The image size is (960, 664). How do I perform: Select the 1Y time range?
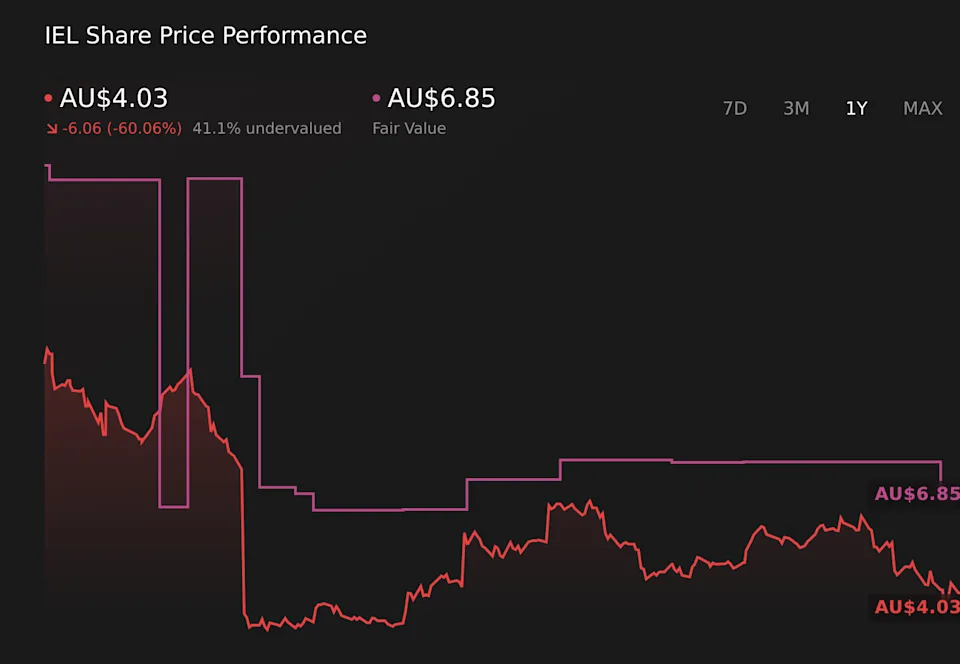(856, 108)
